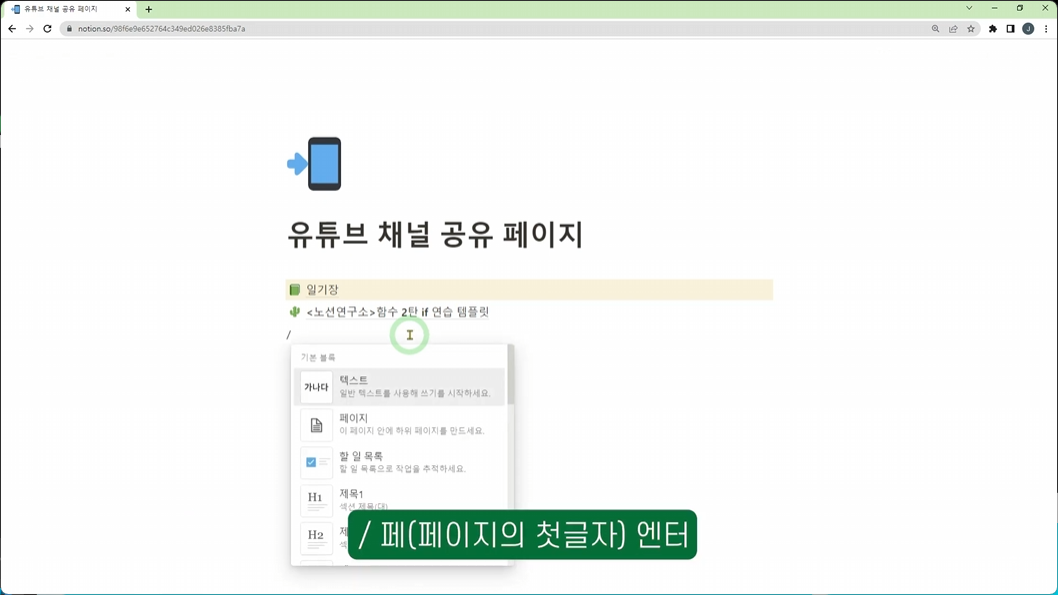Click the slash command menu scrollbar
This screenshot has height=595, width=1058.
point(511,376)
